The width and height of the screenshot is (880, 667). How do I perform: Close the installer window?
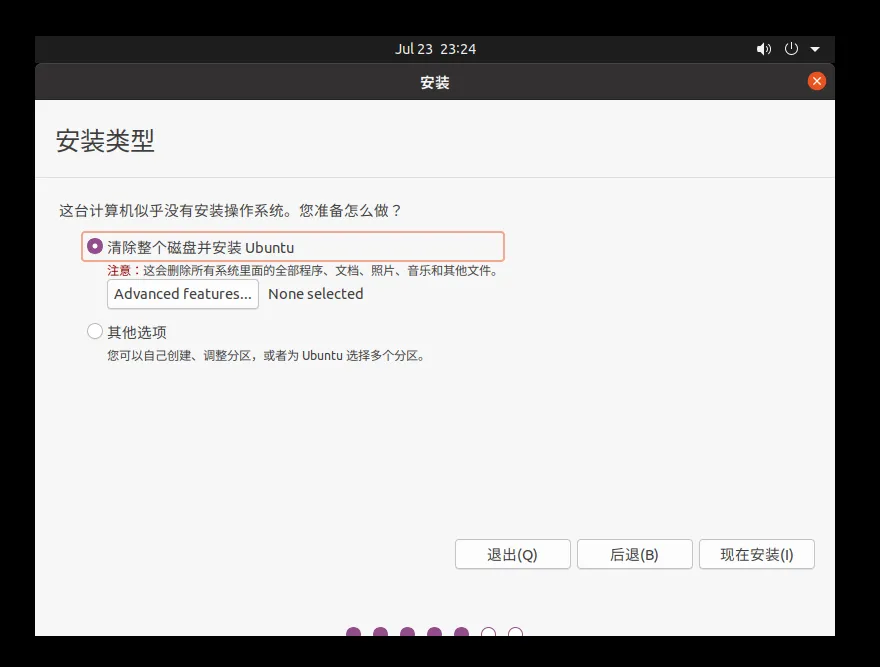(x=817, y=81)
